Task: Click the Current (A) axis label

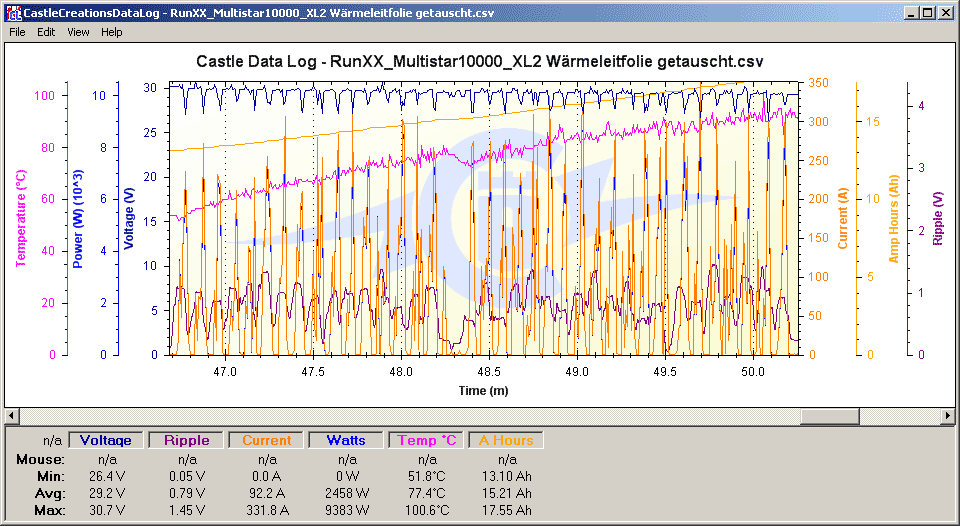Action: (843, 219)
